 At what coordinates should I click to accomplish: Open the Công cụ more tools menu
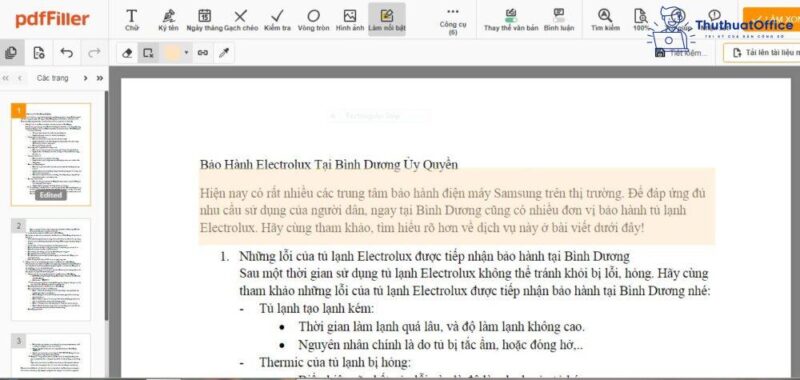pos(453,21)
